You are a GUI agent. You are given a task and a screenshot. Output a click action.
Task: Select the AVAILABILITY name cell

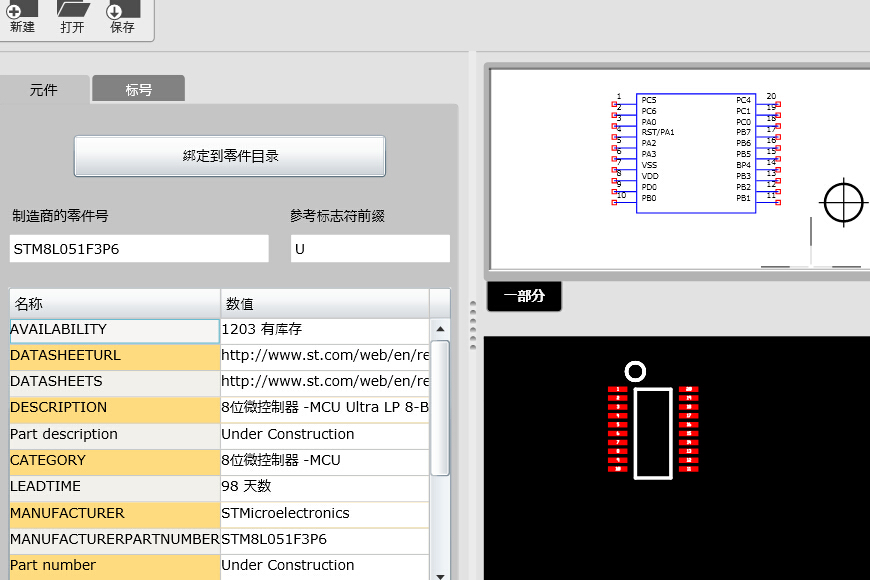tap(115, 330)
